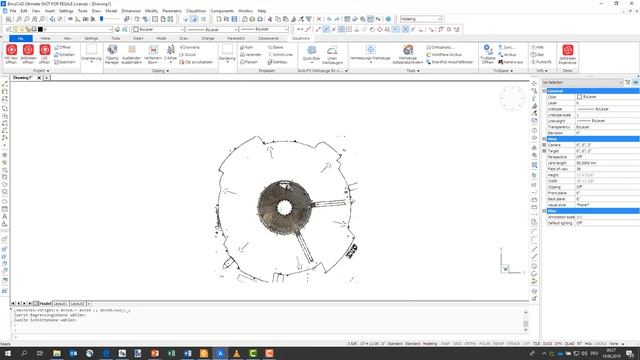Viewport: 640px width, 360px height.
Task: Click the blue help icon in top toolbar
Action: point(388,19)
